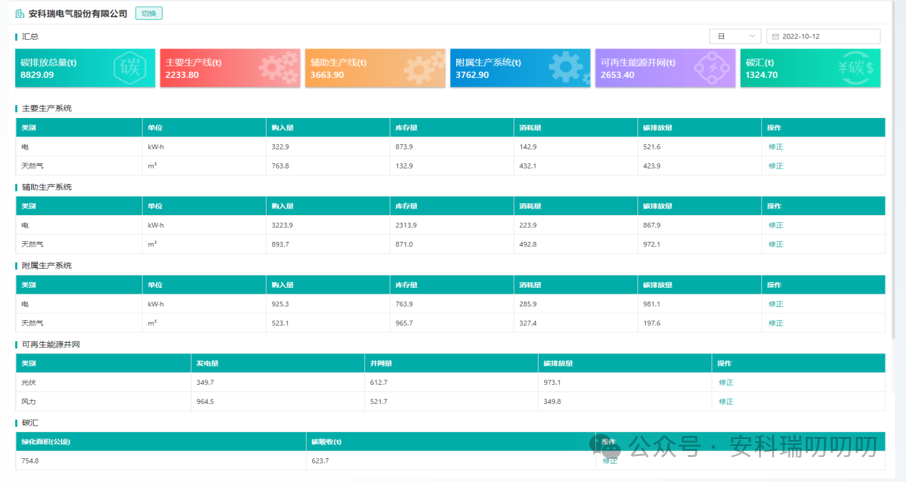Click the hexagon carbon icon on 碳排放总量 card
906x482 pixels.
pyautogui.click(x=130, y=68)
